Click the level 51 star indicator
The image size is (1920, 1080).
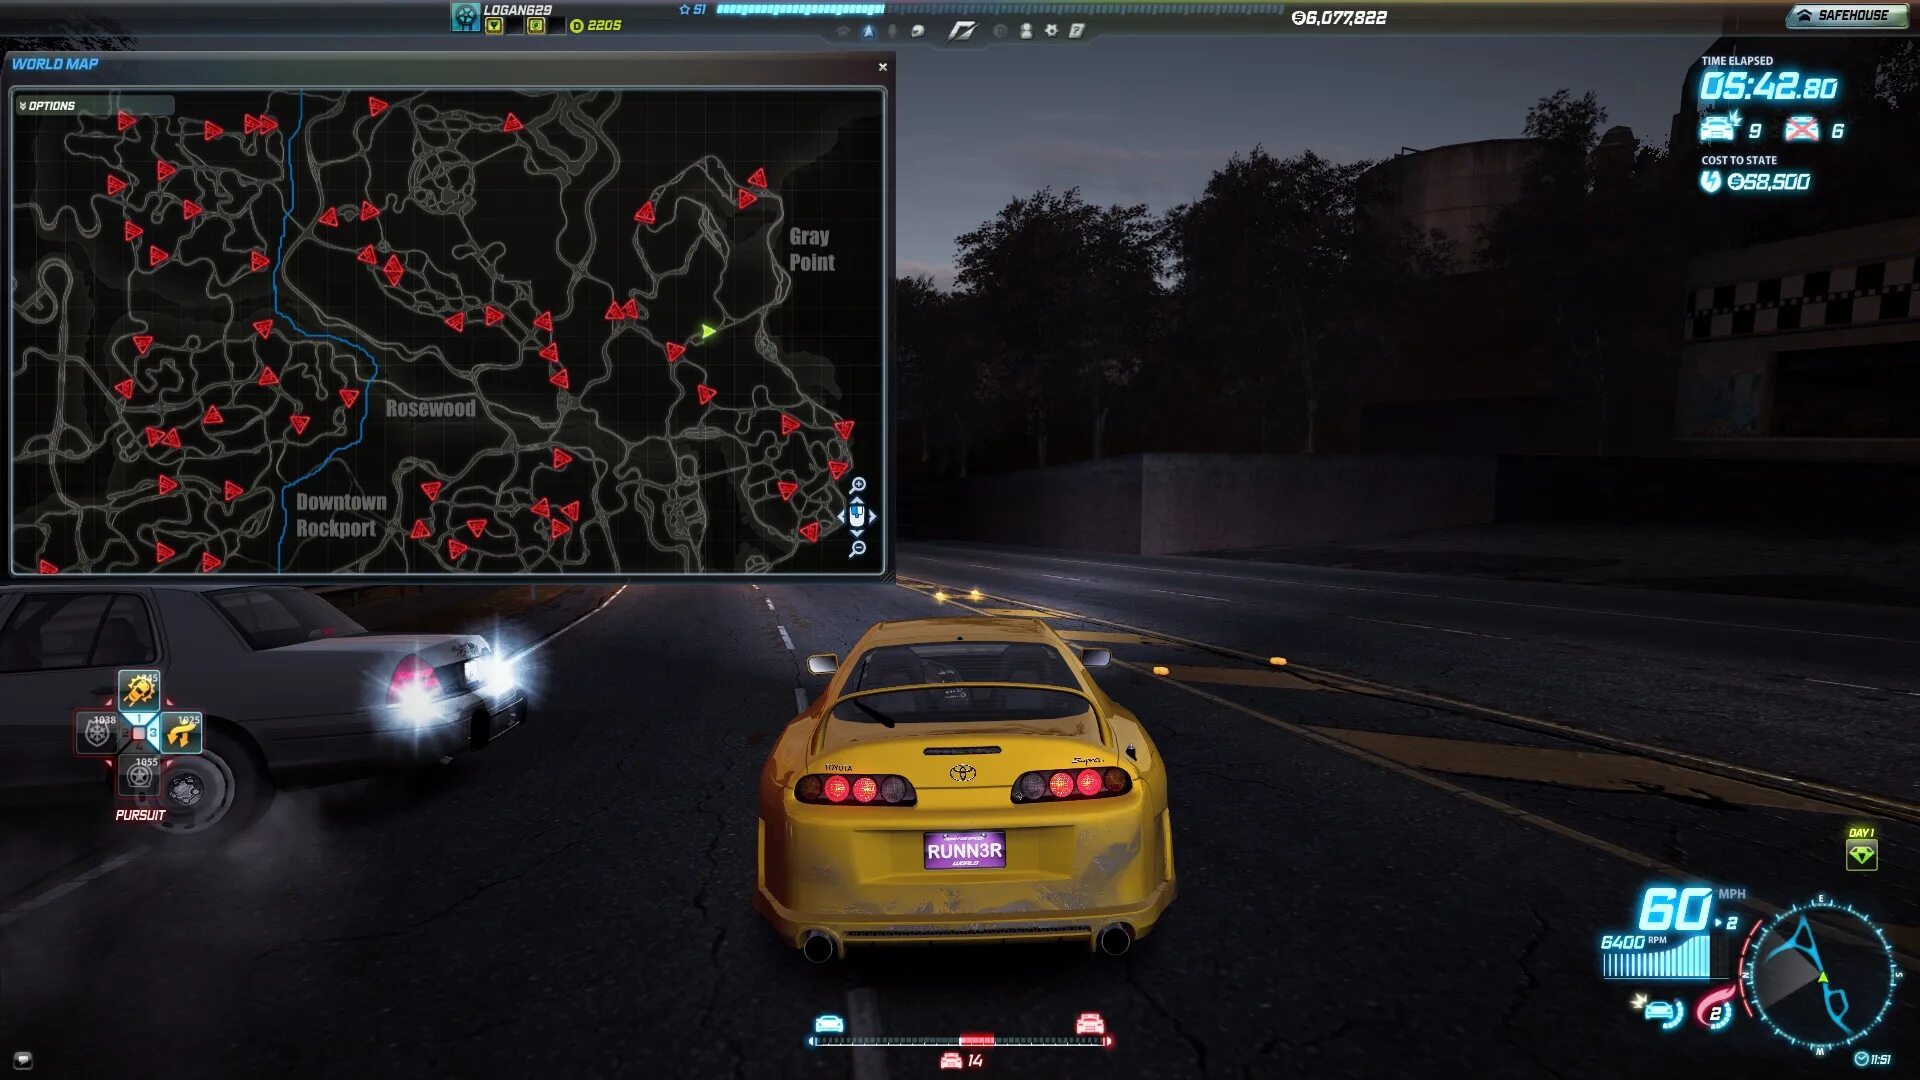[x=692, y=9]
